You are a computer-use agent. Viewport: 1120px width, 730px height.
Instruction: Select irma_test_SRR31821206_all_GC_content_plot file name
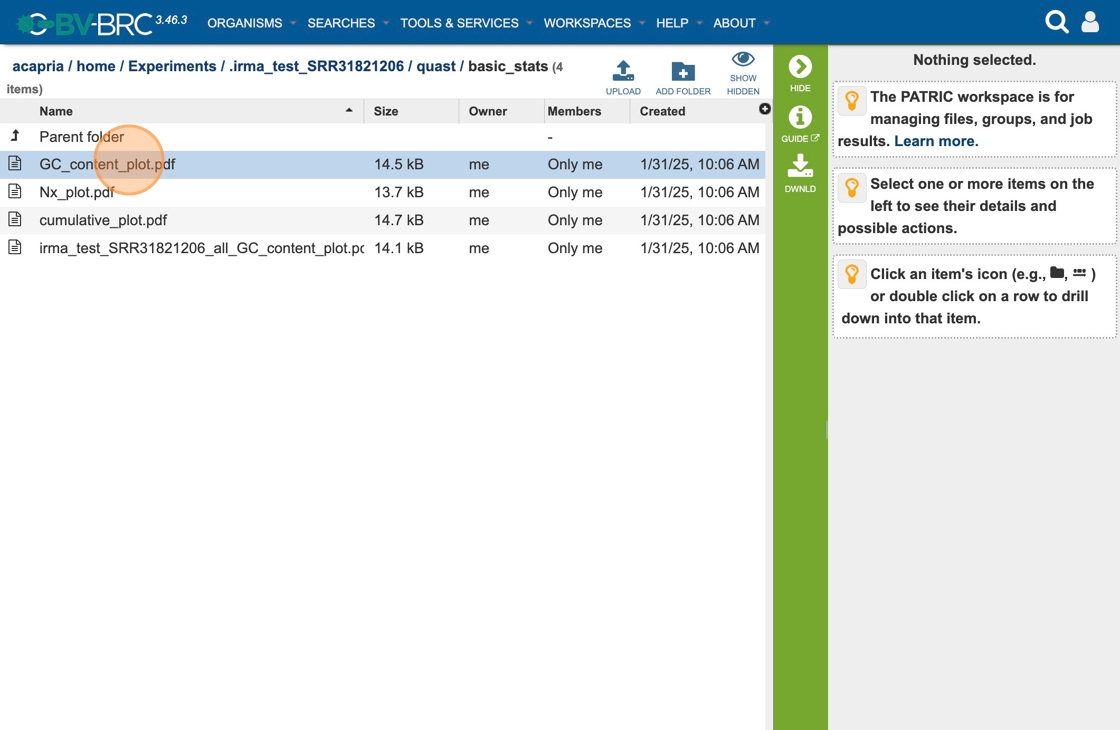pyautogui.click(x=201, y=248)
